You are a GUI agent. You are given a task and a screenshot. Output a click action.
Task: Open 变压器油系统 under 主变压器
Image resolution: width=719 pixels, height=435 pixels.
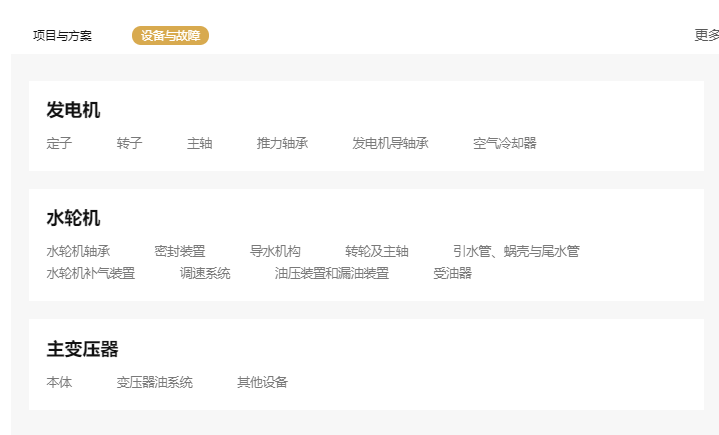point(154,382)
